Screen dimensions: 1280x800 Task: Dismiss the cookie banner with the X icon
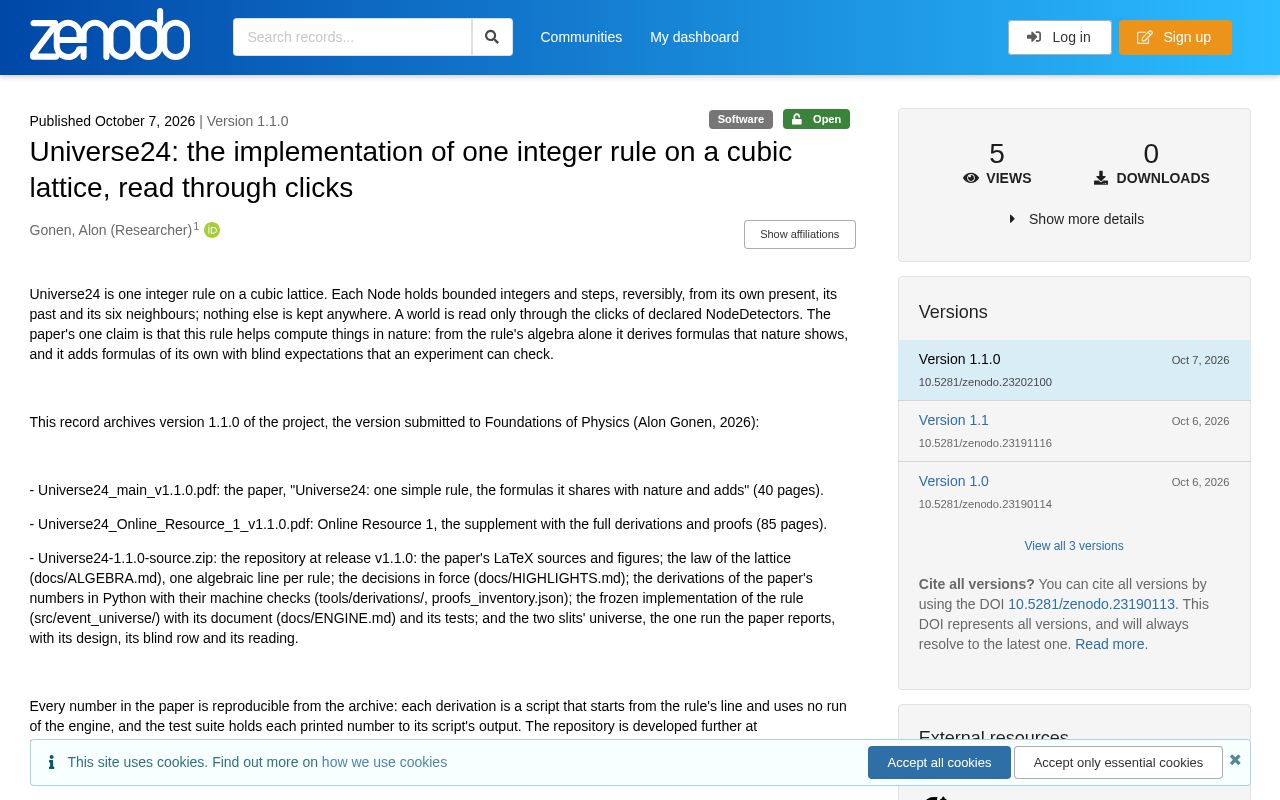coord(1235,760)
